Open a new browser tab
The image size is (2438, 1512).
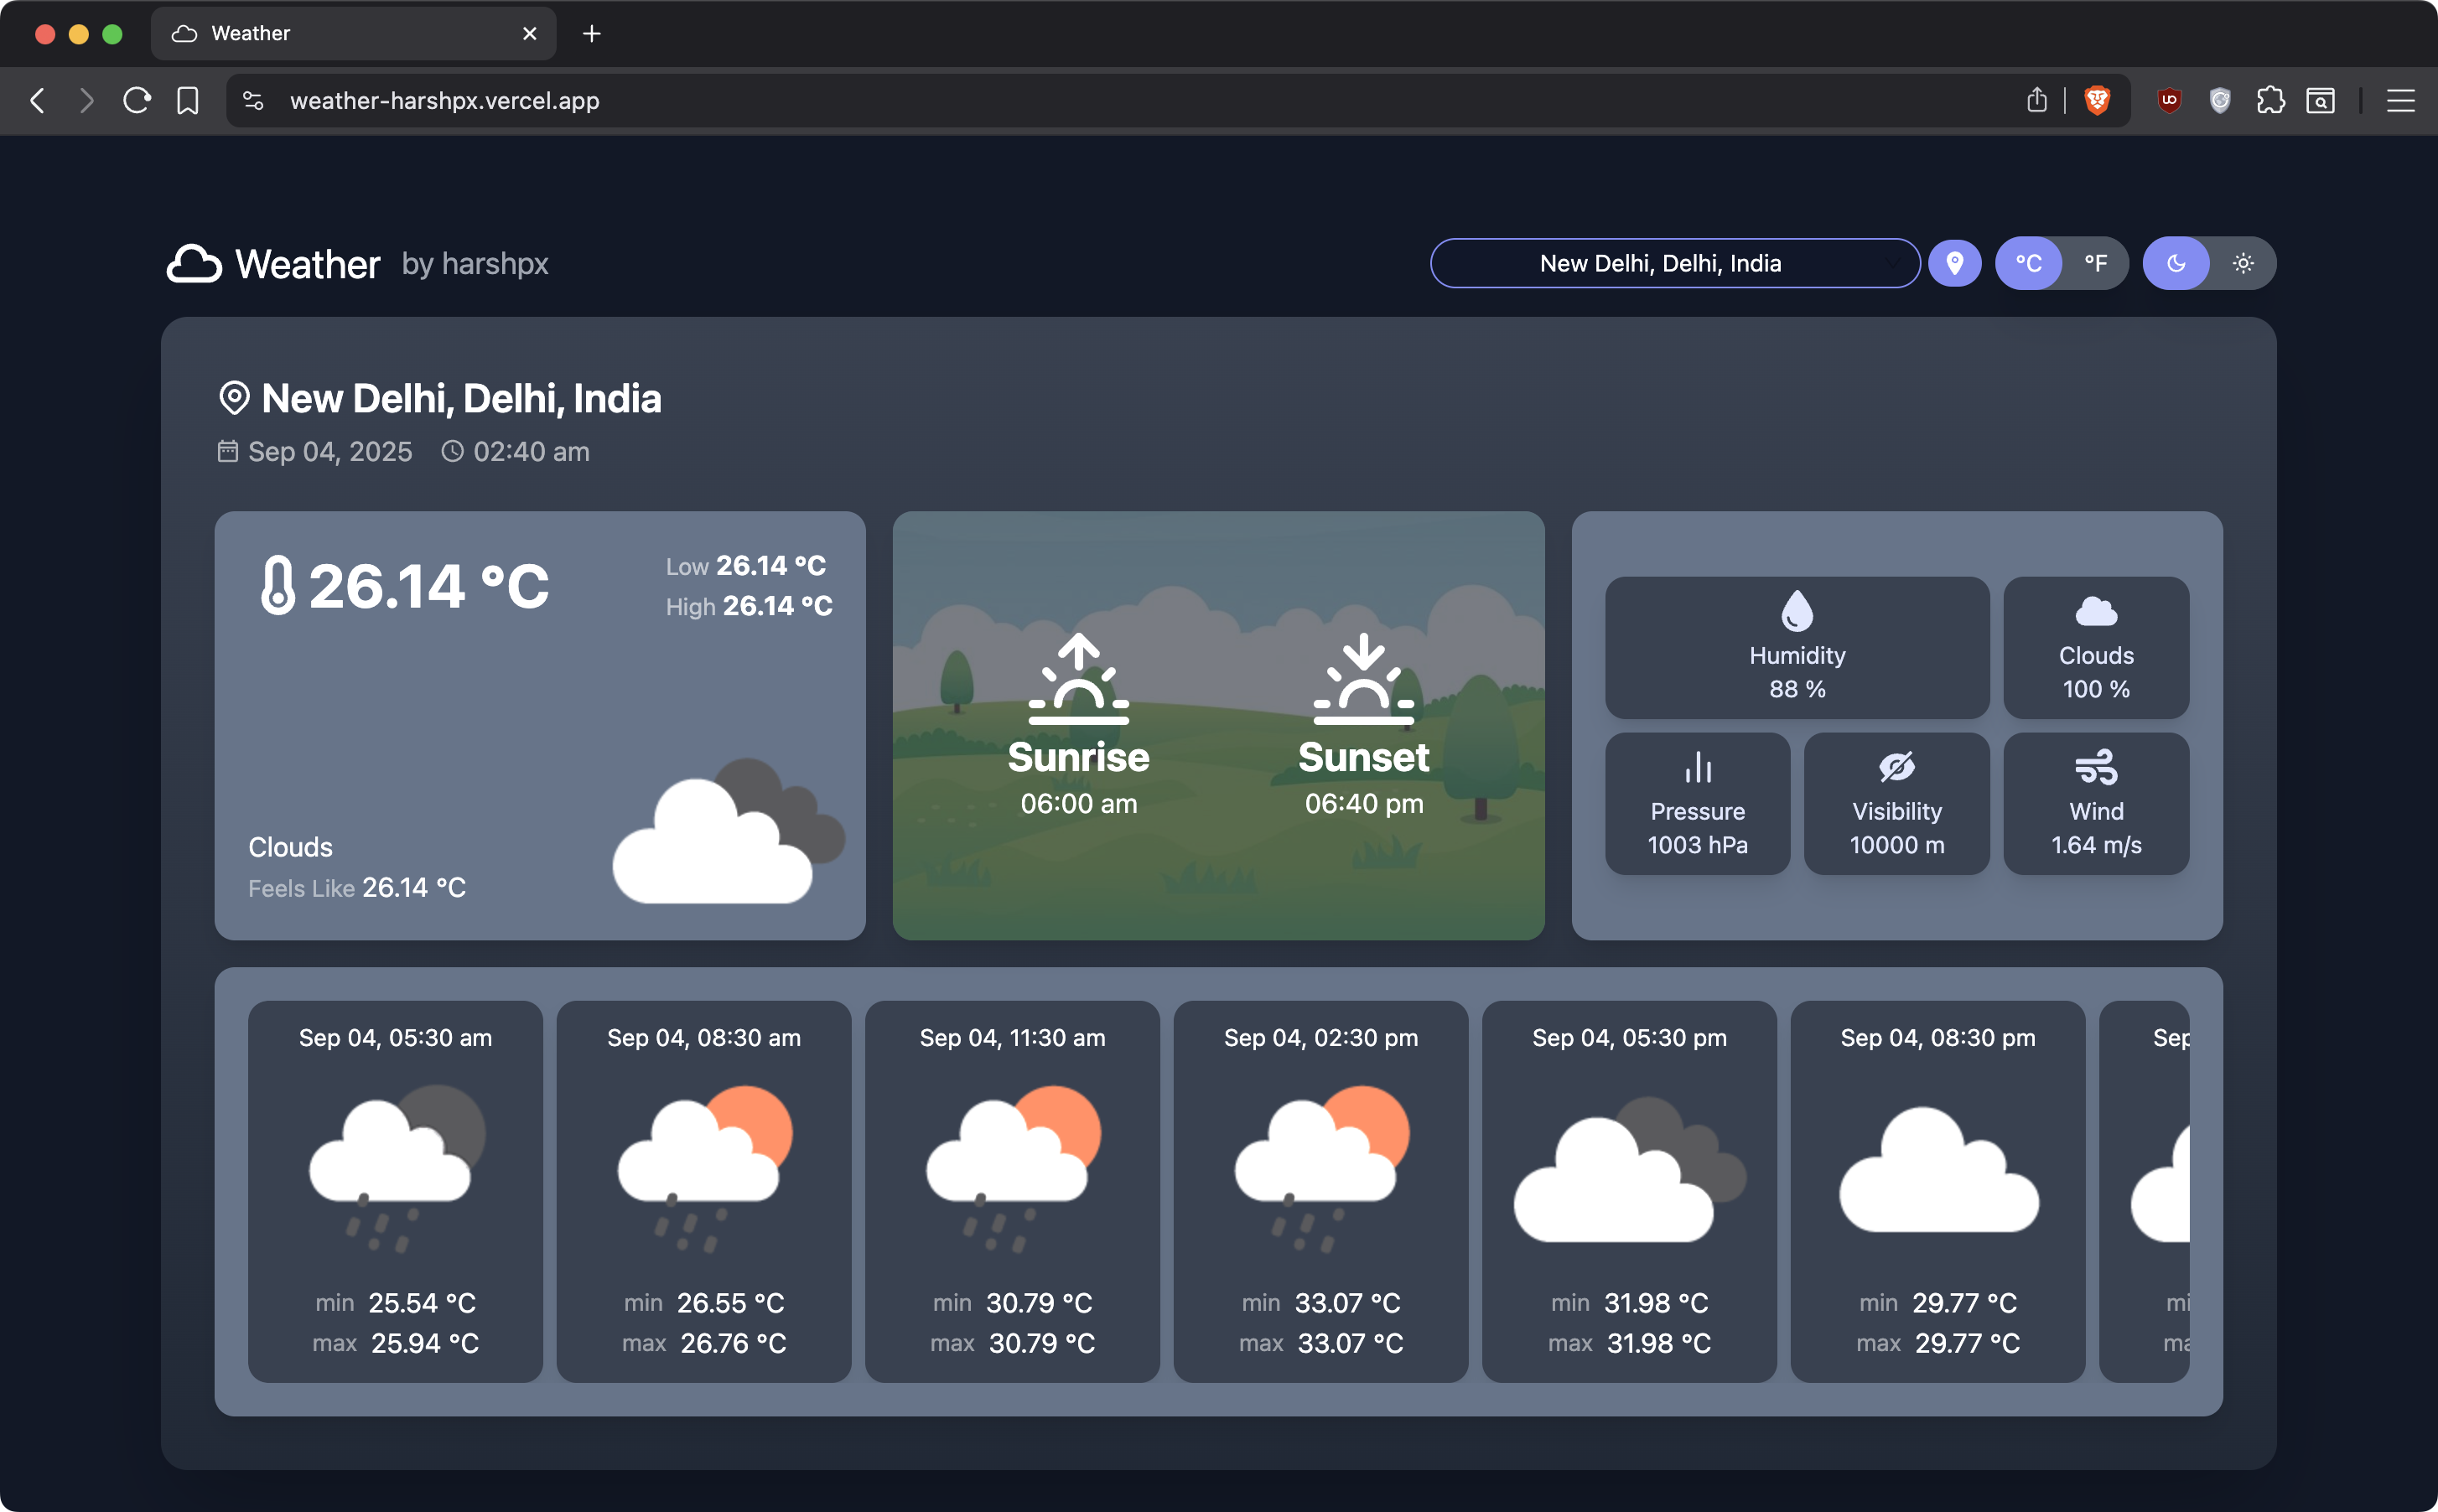click(591, 34)
